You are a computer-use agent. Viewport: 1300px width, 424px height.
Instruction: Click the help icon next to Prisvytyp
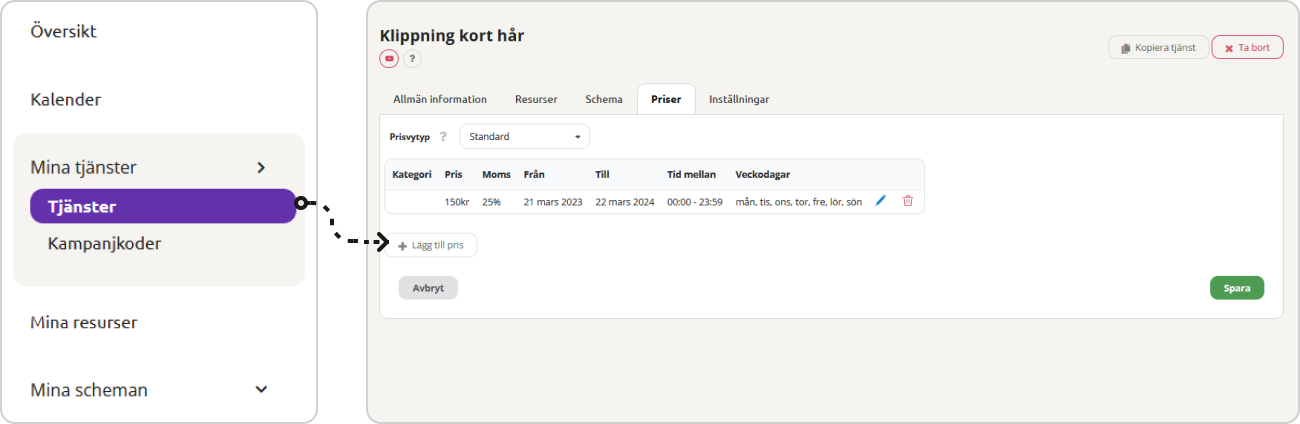coord(443,137)
